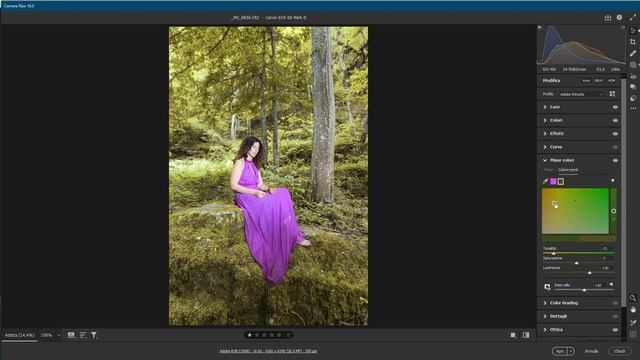Expand the Ottica panel
Screen dimensions: 640x360
click(x=545, y=330)
